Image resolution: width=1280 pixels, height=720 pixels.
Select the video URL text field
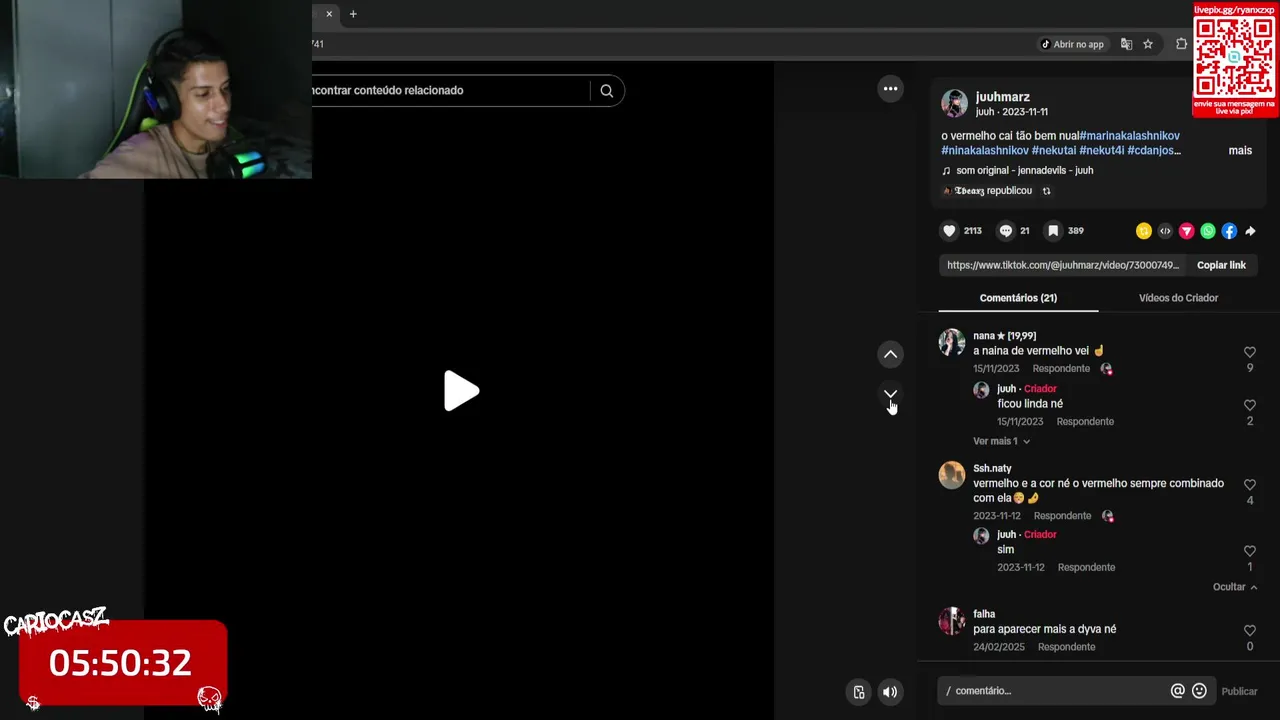(1063, 265)
